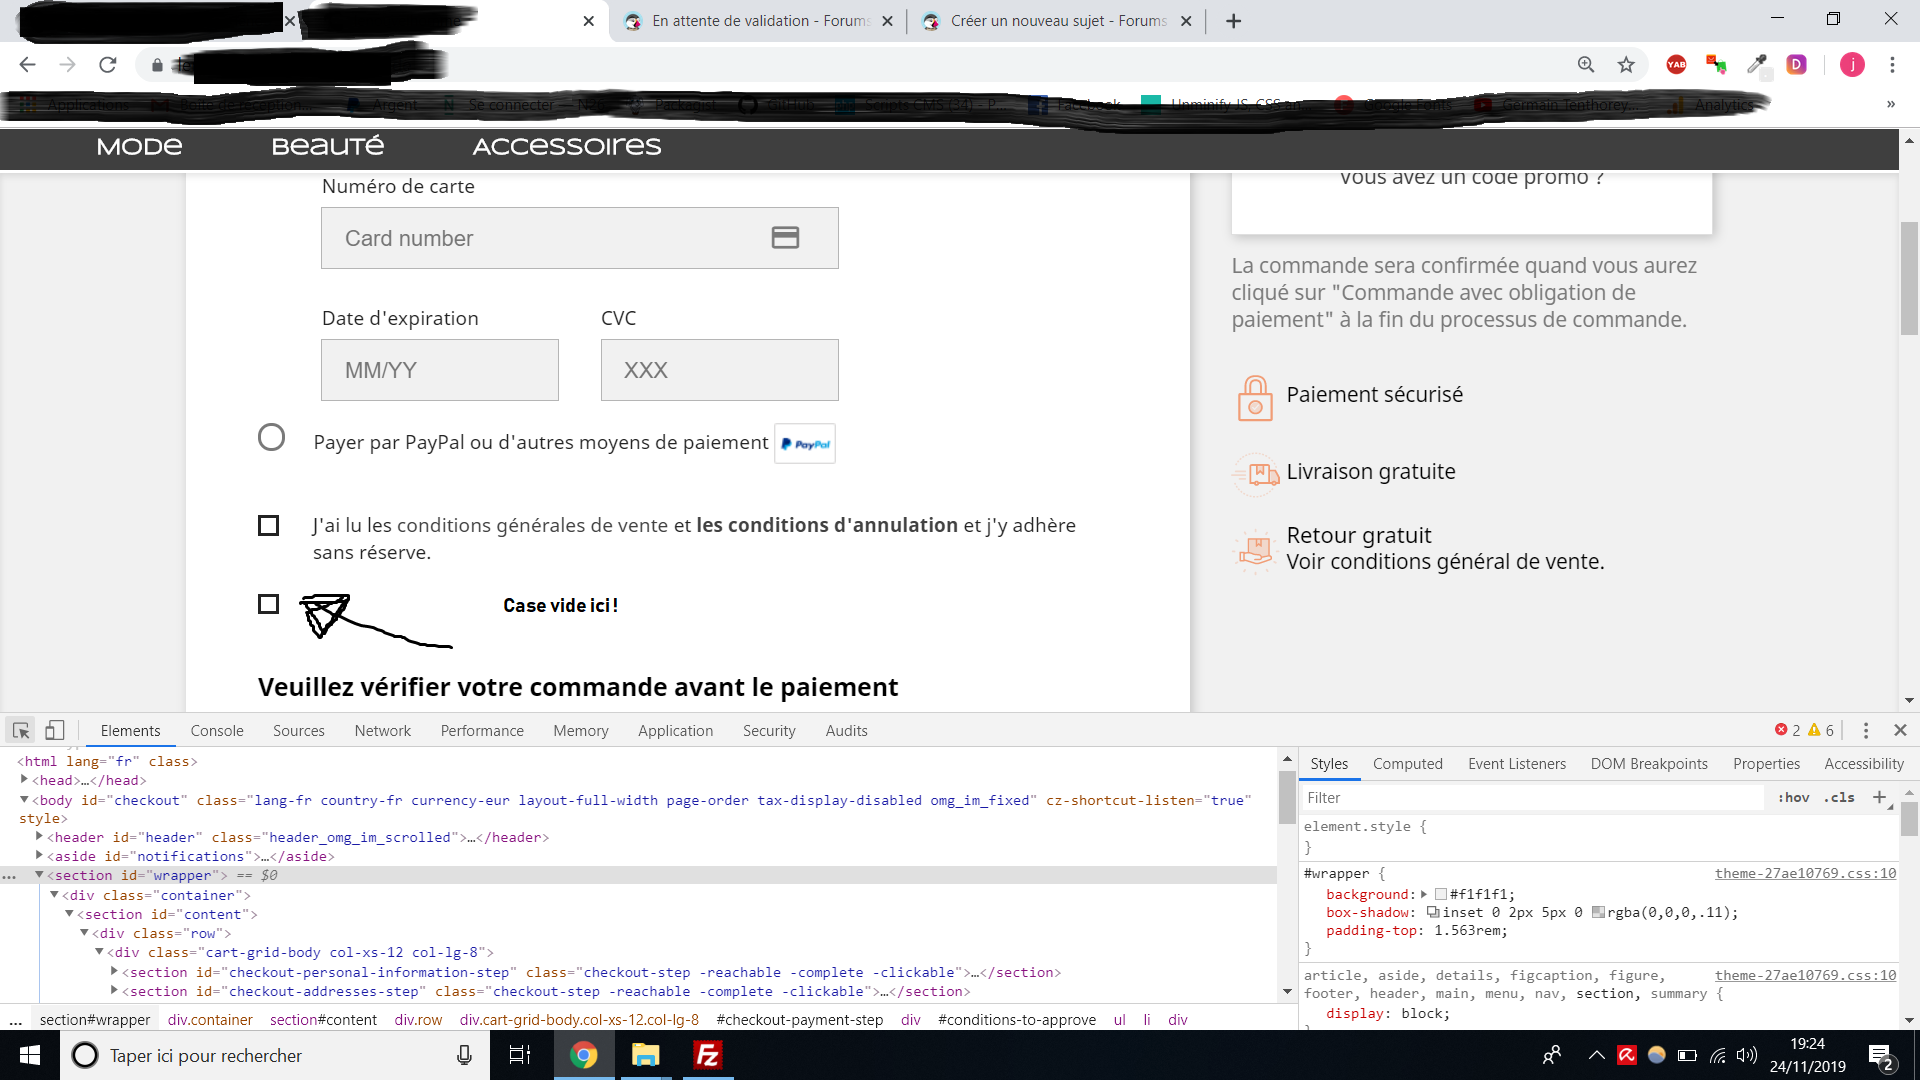Open the Computed styles tab
The width and height of the screenshot is (1920, 1080).
[1407, 764]
